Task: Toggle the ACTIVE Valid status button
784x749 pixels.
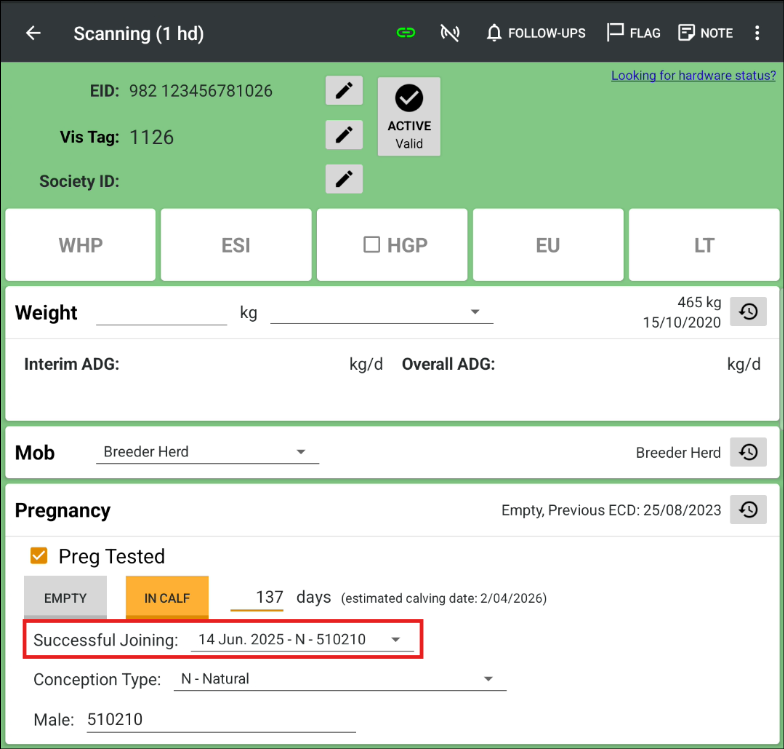Action: [x=409, y=117]
